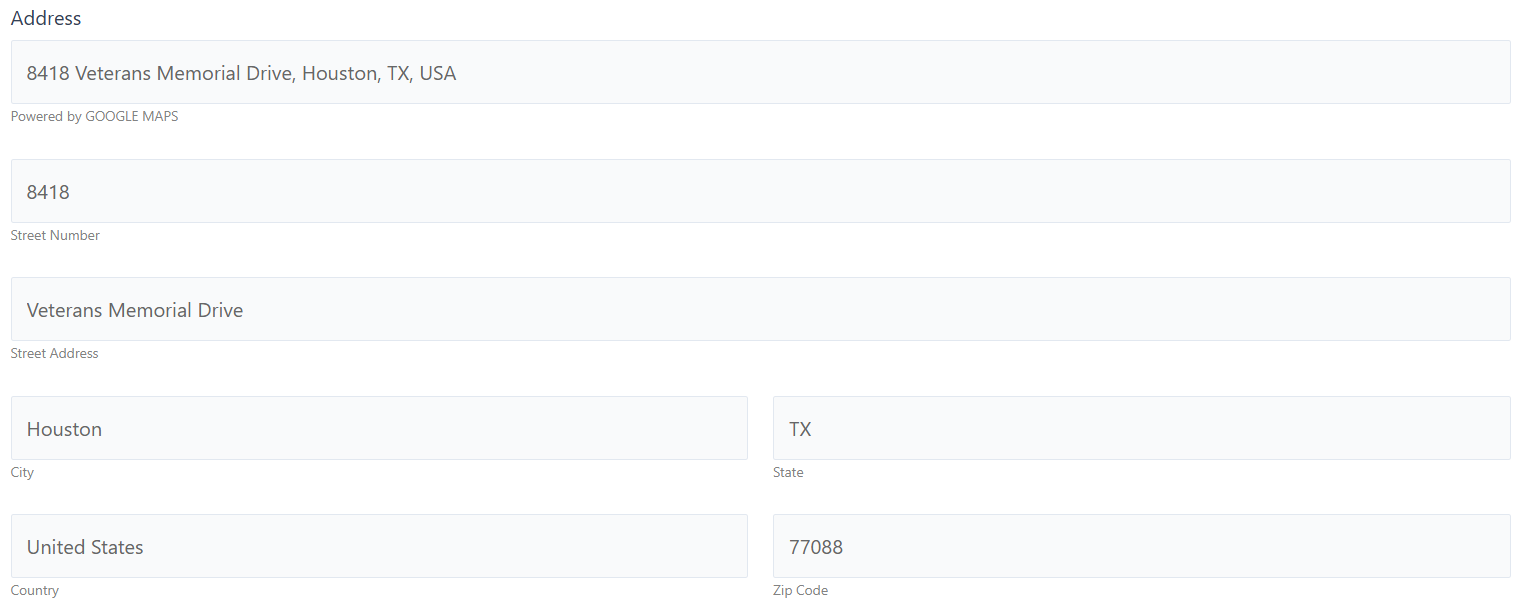Focus the Street Number input box

tap(760, 191)
